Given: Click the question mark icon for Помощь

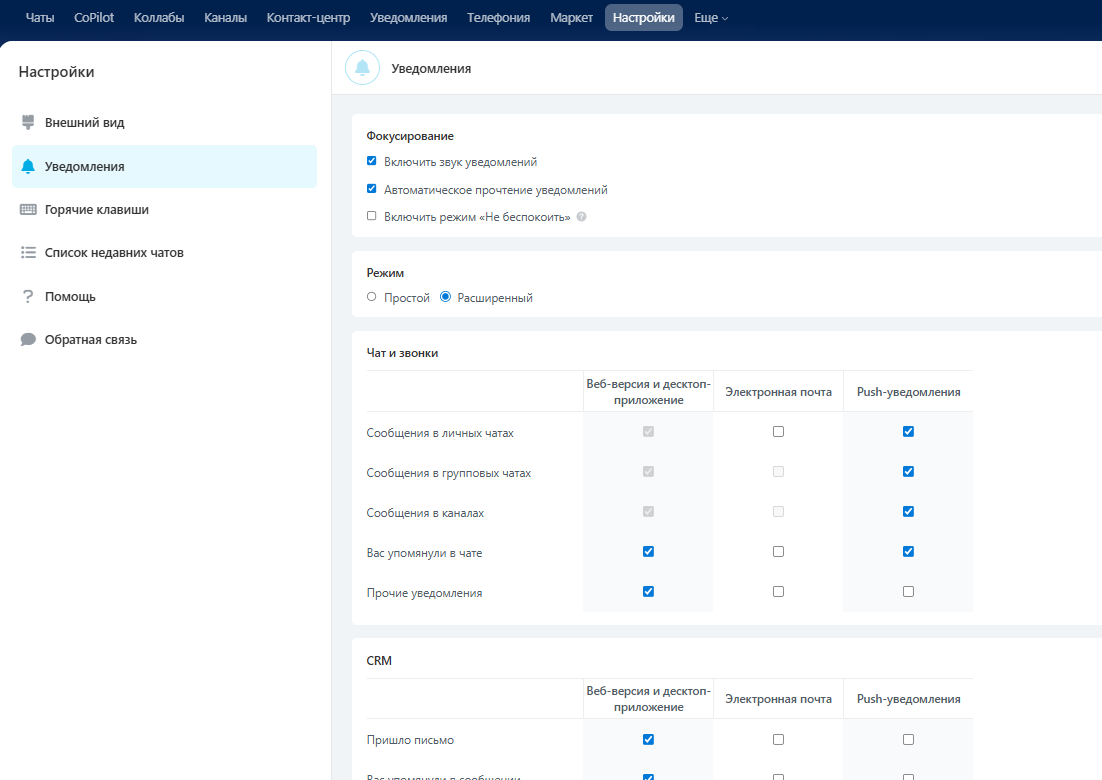Looking at the screenshot, I should pos(28,297).
